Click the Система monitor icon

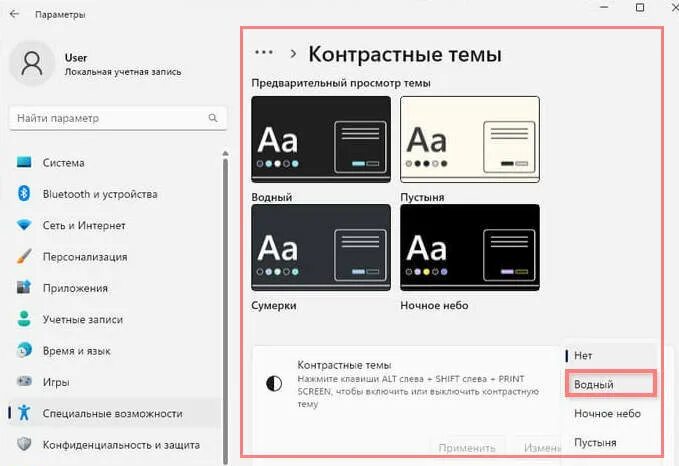coord(24,162)
